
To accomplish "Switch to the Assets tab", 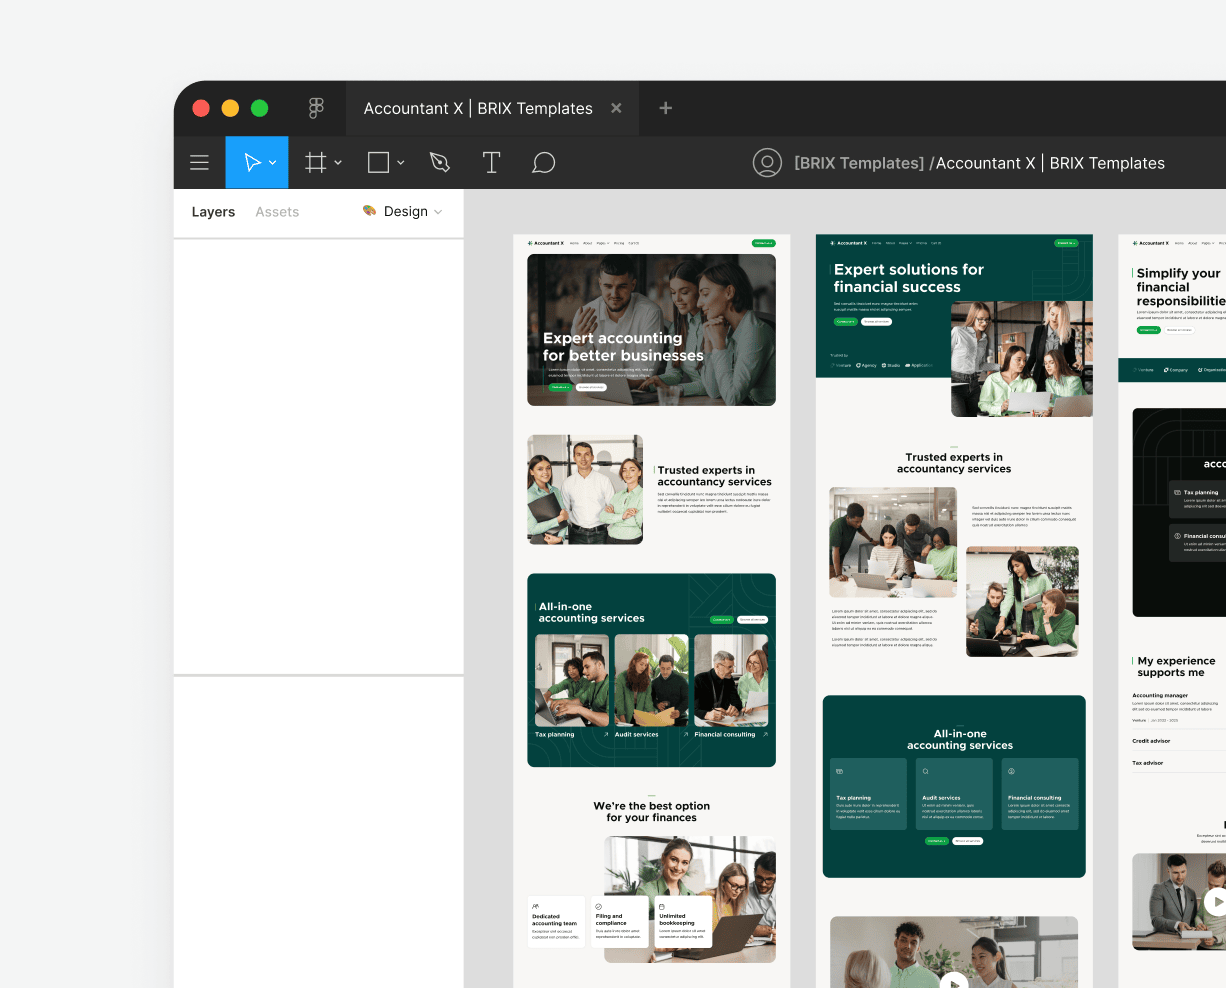I will tap(277, 211).
